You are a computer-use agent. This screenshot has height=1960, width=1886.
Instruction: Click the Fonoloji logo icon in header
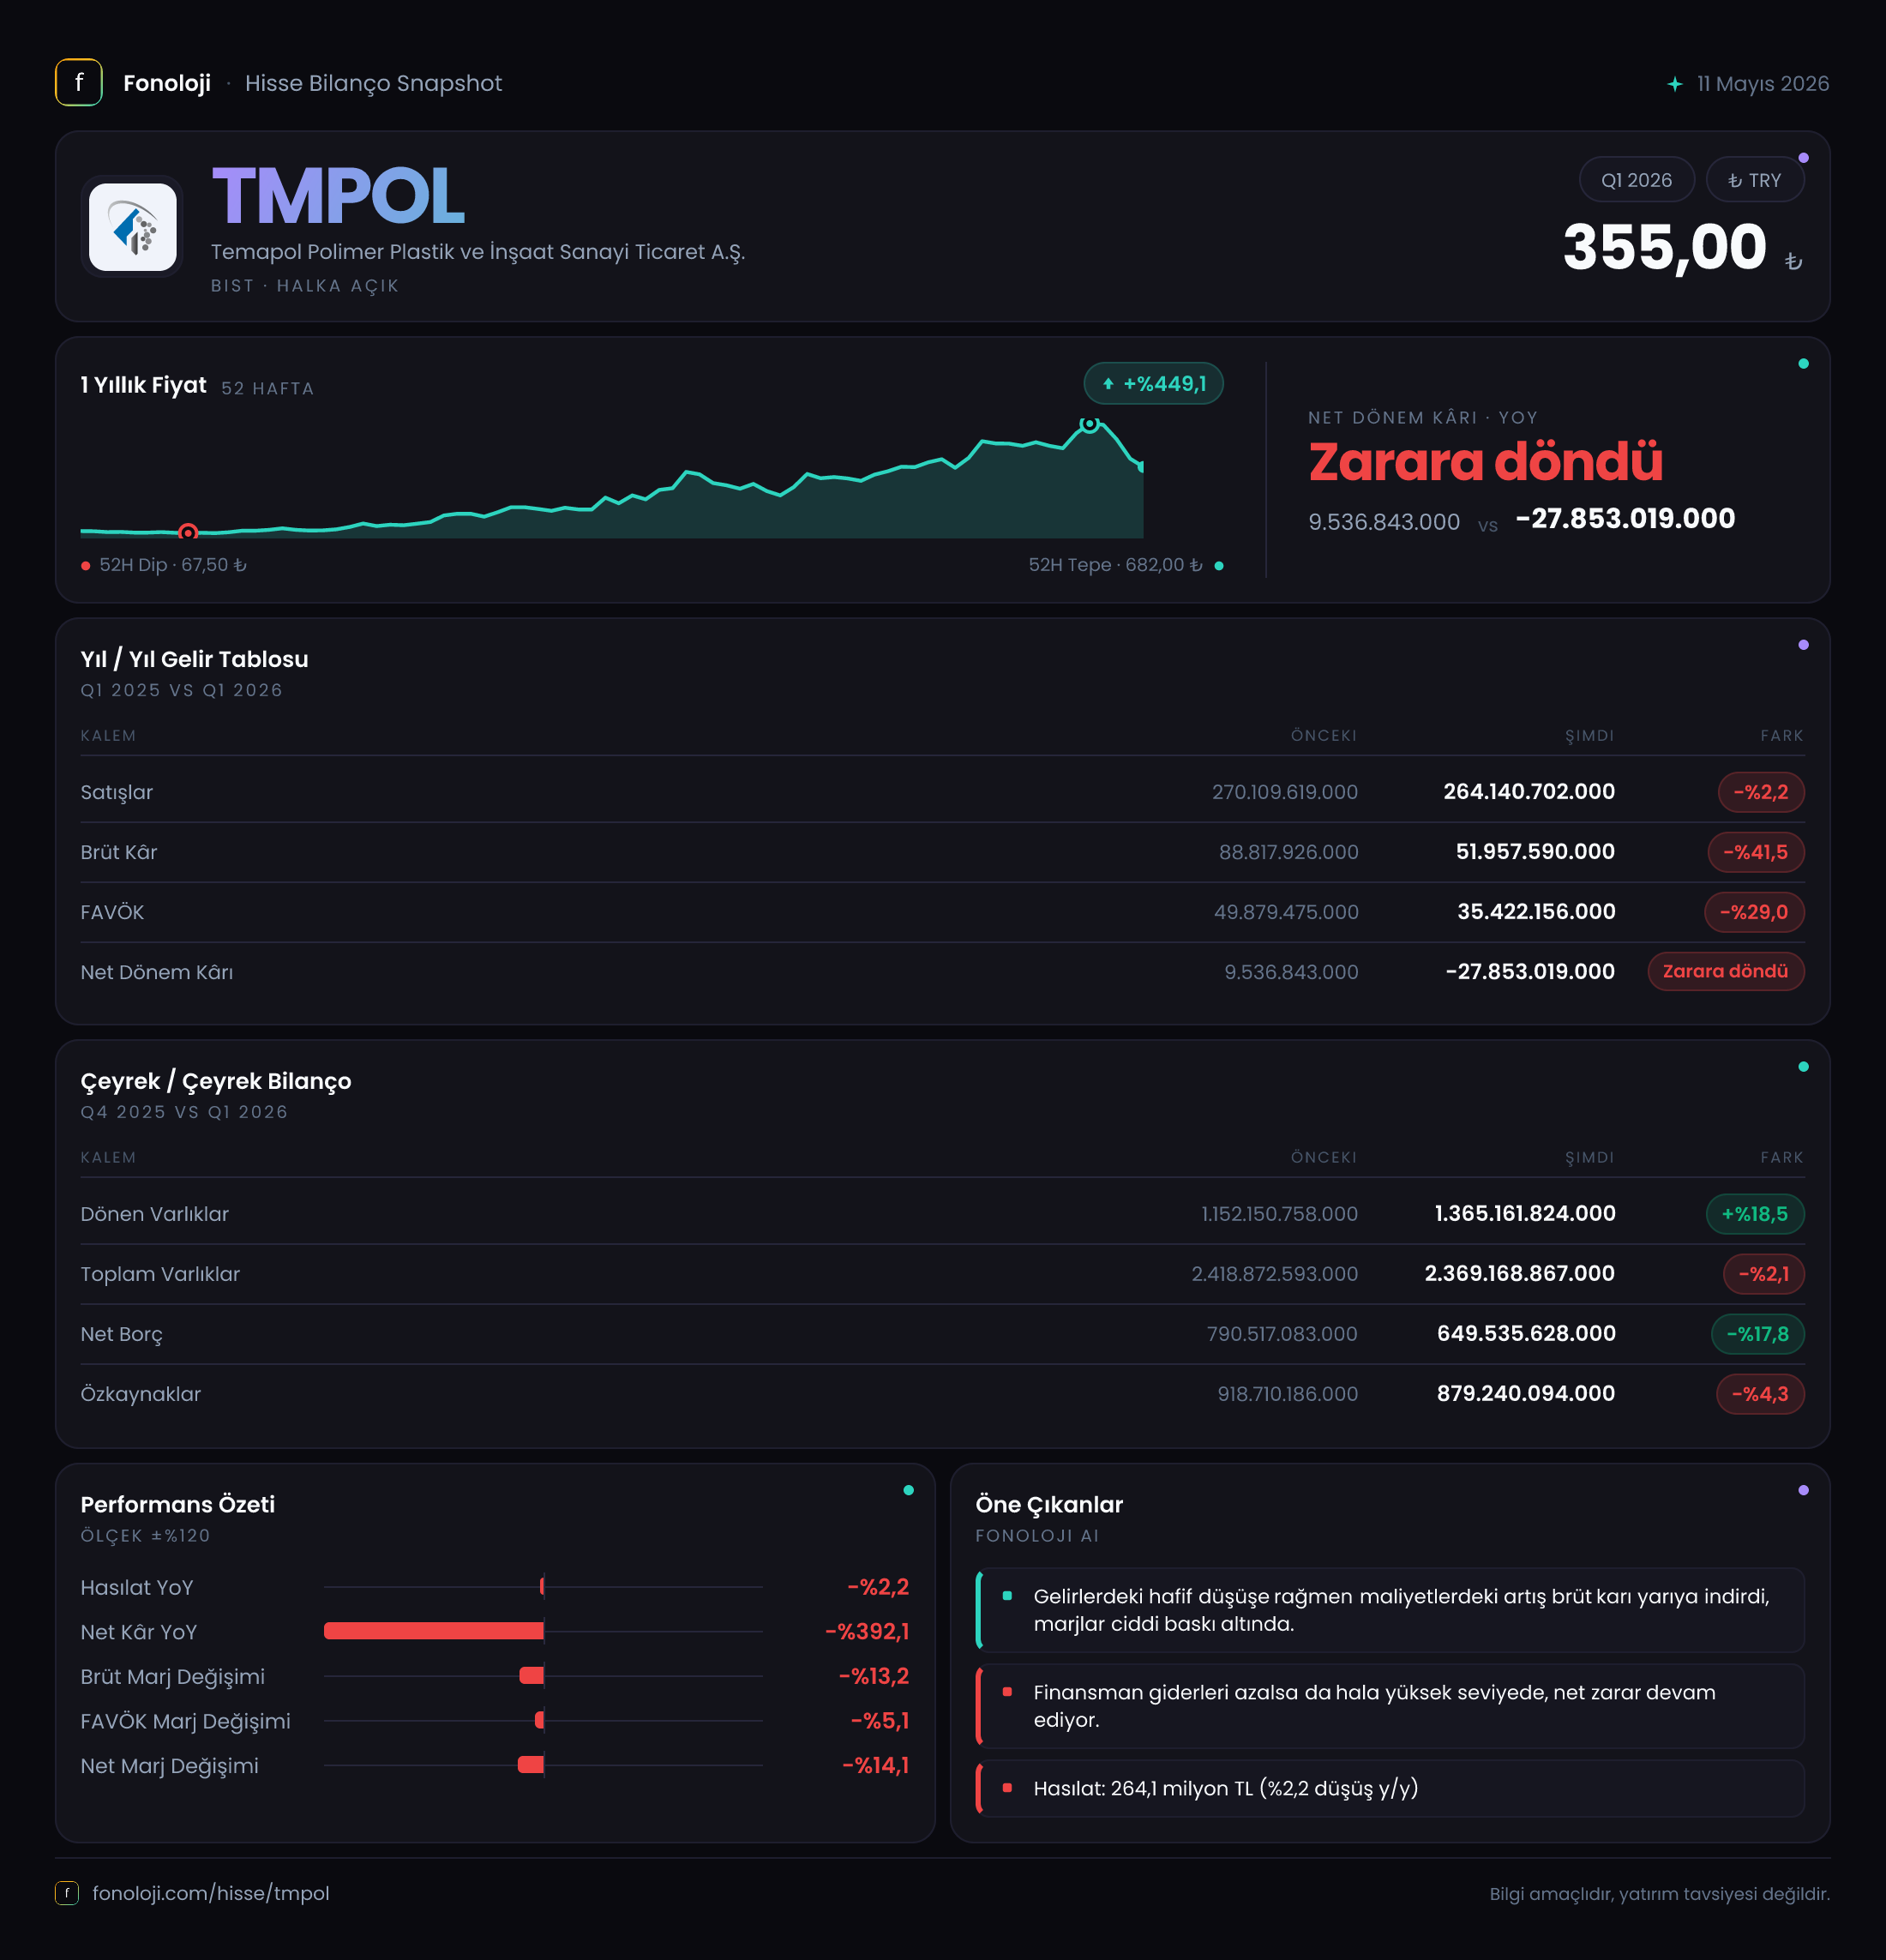pyautogui.click(x=79, y=83)
